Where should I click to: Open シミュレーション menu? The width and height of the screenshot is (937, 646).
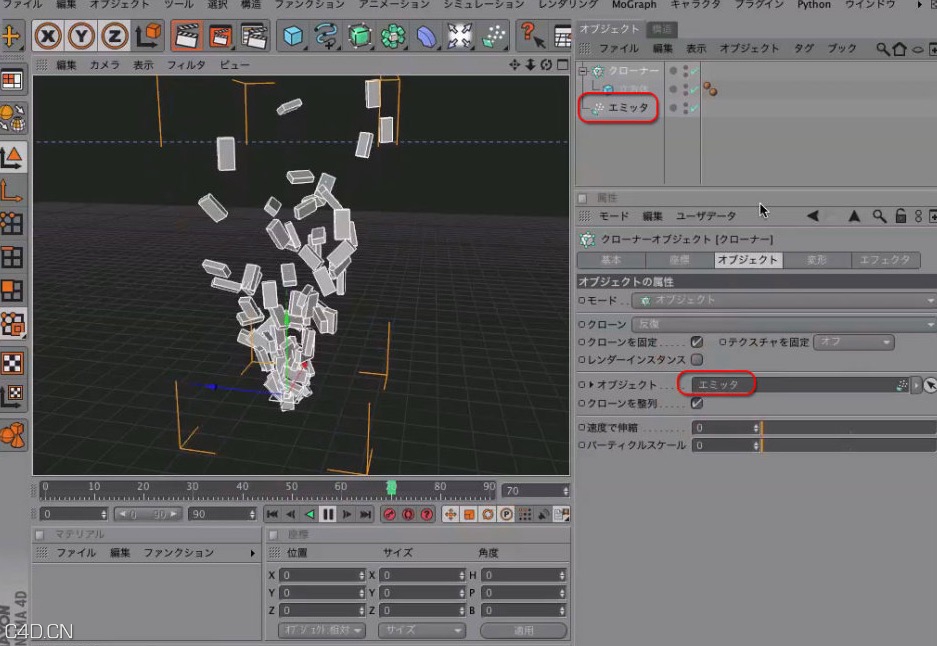(x=483, y=5)
